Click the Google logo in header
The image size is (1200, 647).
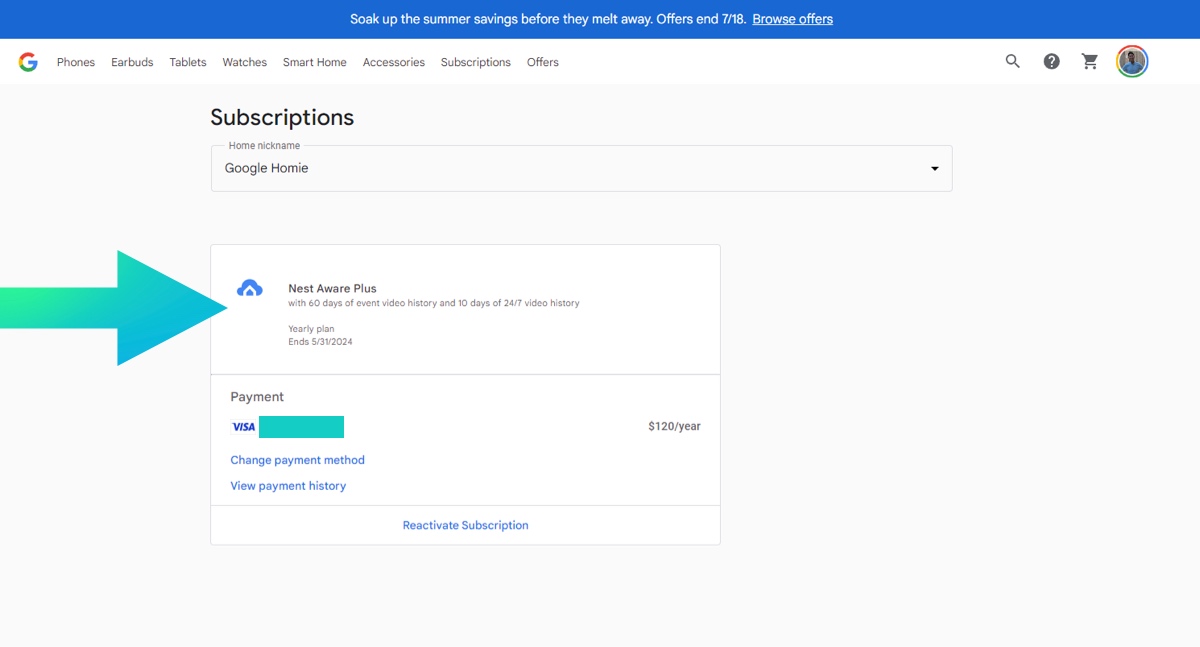pos(28,62)
